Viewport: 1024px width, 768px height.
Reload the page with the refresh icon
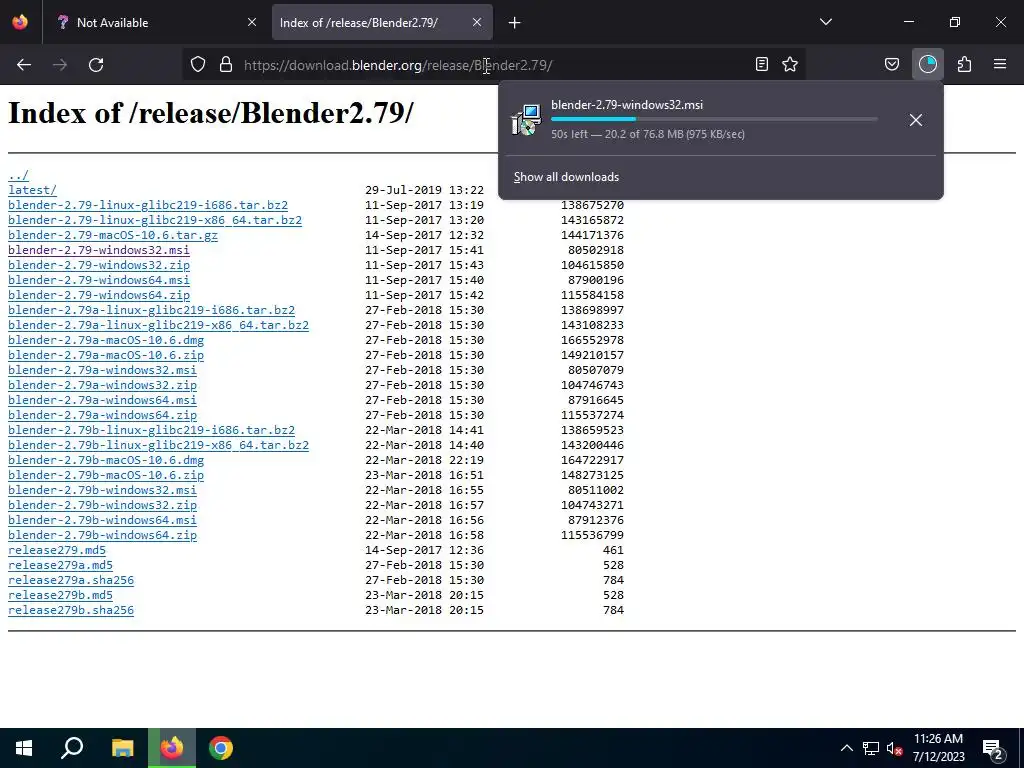point(96,65)
